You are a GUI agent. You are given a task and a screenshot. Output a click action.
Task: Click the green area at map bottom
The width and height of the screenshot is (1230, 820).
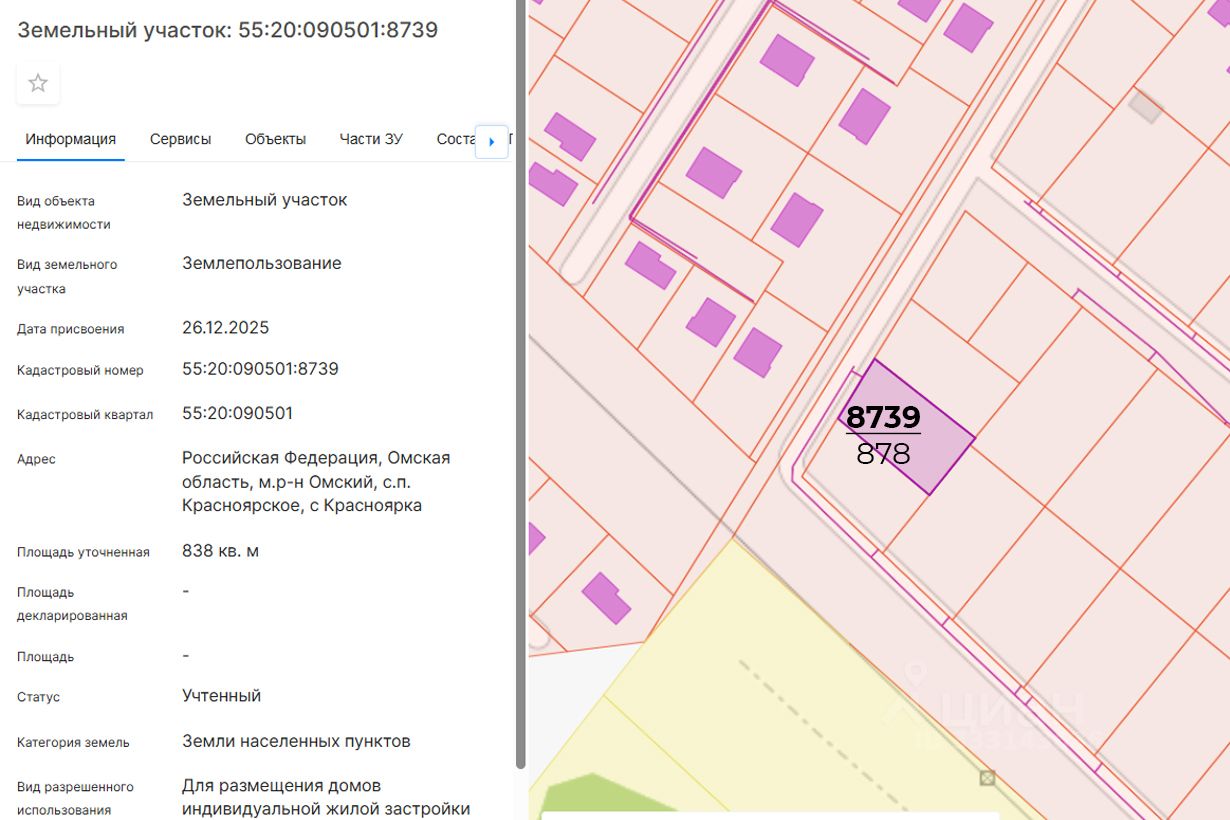click(x=610, y=796)
